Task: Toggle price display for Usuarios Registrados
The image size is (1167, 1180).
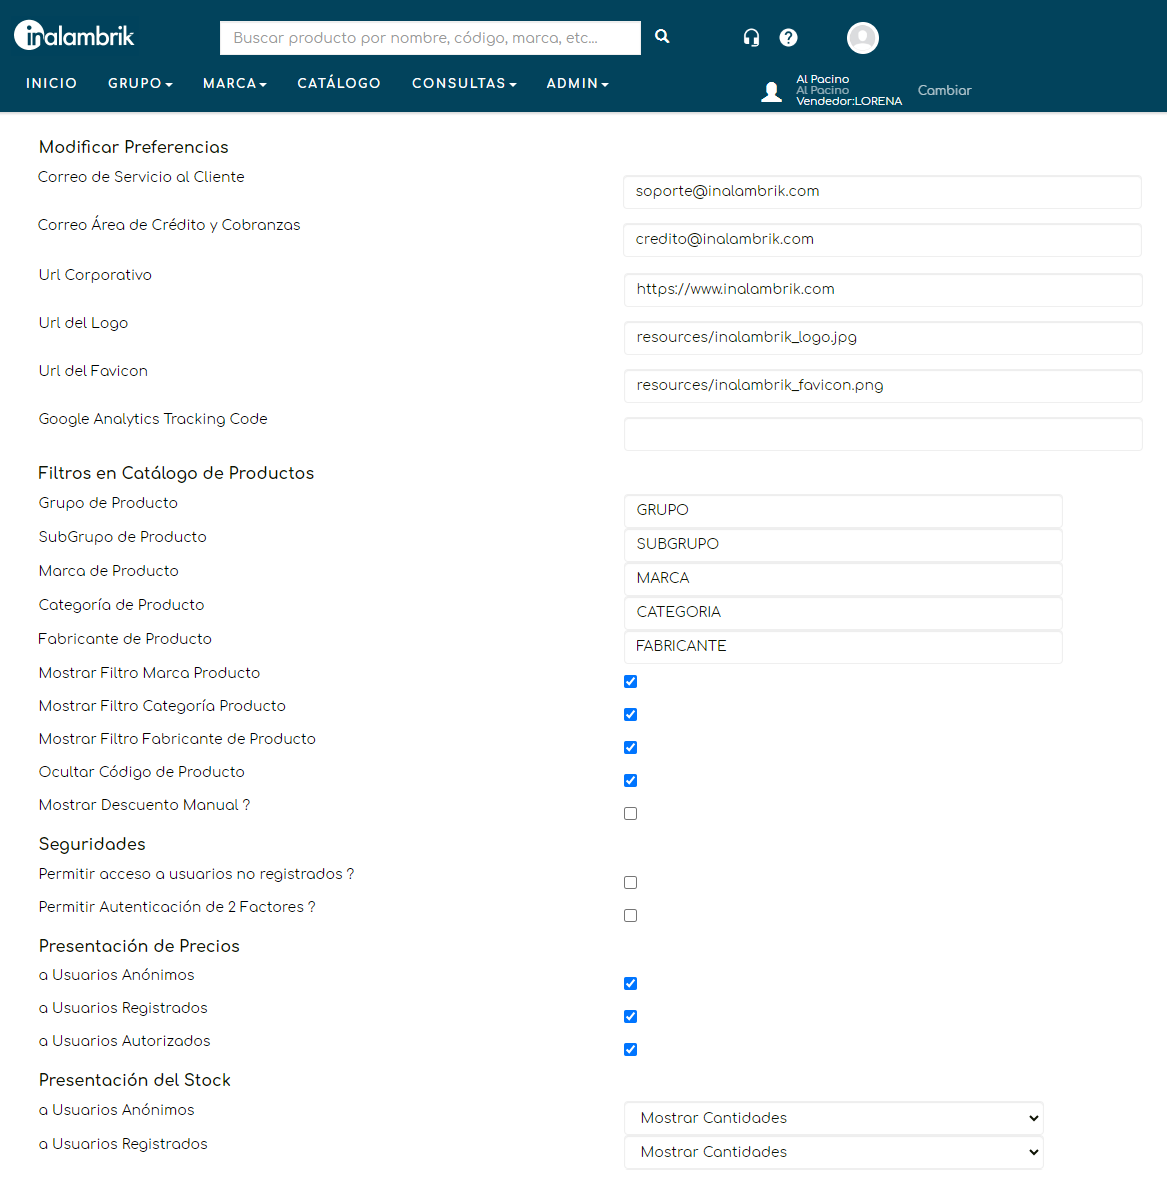Action: pyautogui.click(x=631, y=1017)
